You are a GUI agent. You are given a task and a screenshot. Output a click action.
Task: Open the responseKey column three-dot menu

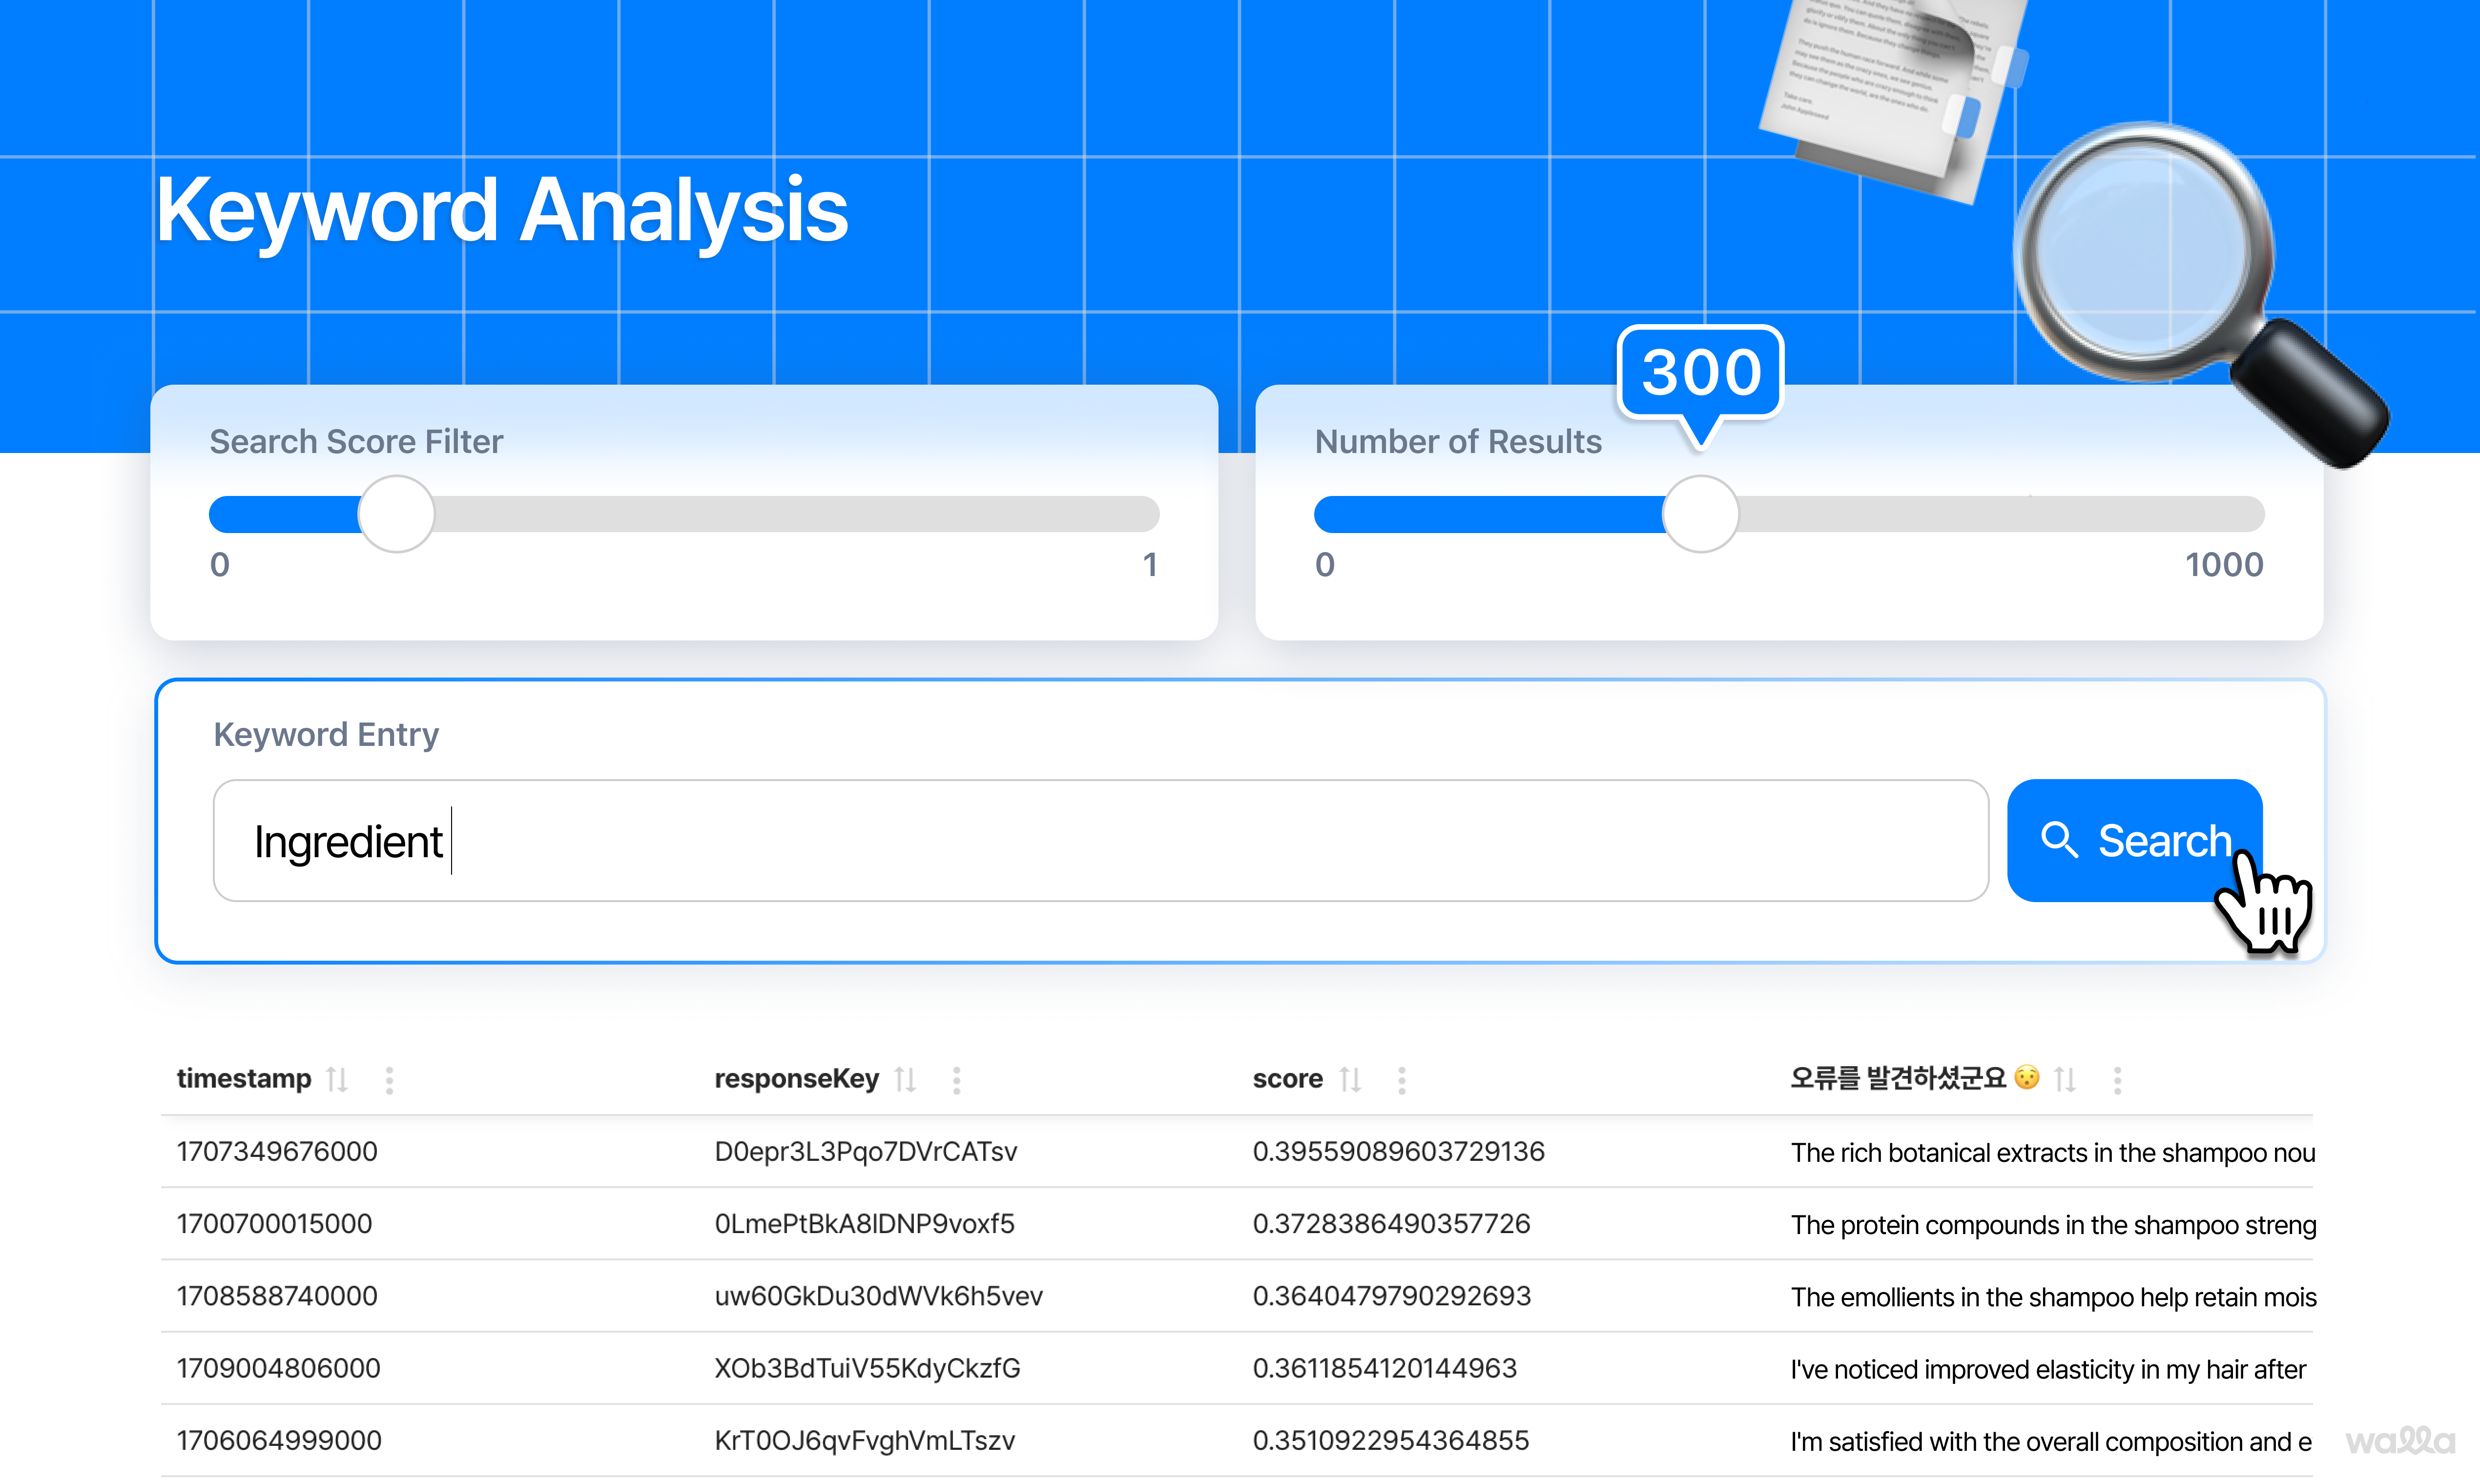click(x=957, y=1079)
